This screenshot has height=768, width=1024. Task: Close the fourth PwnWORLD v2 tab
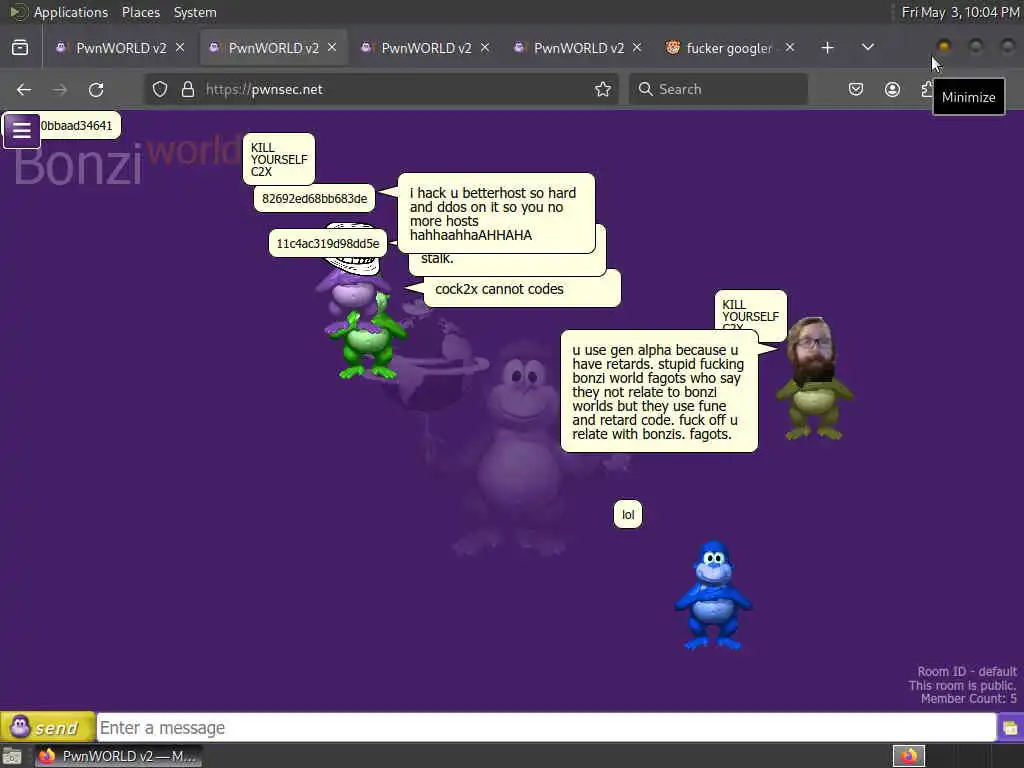pyautogui.click(x=637, y=48)
